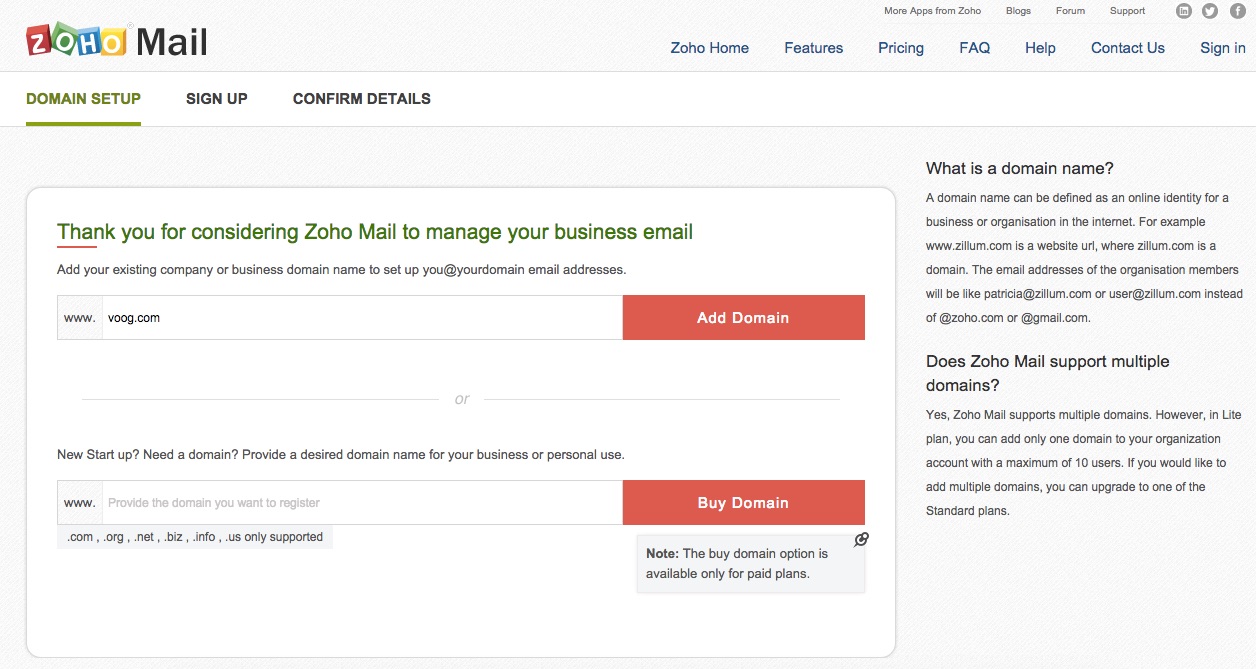Open Zoho Home from navigation

(x=709, y=48)
